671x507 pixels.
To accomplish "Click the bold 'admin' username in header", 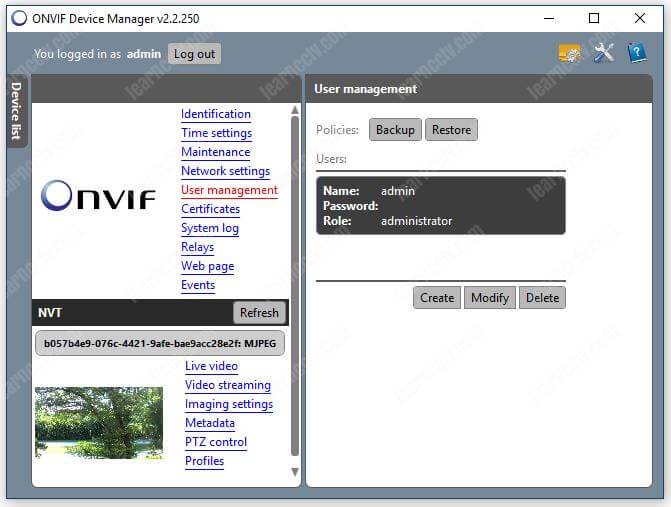I will tap(144, 54).
